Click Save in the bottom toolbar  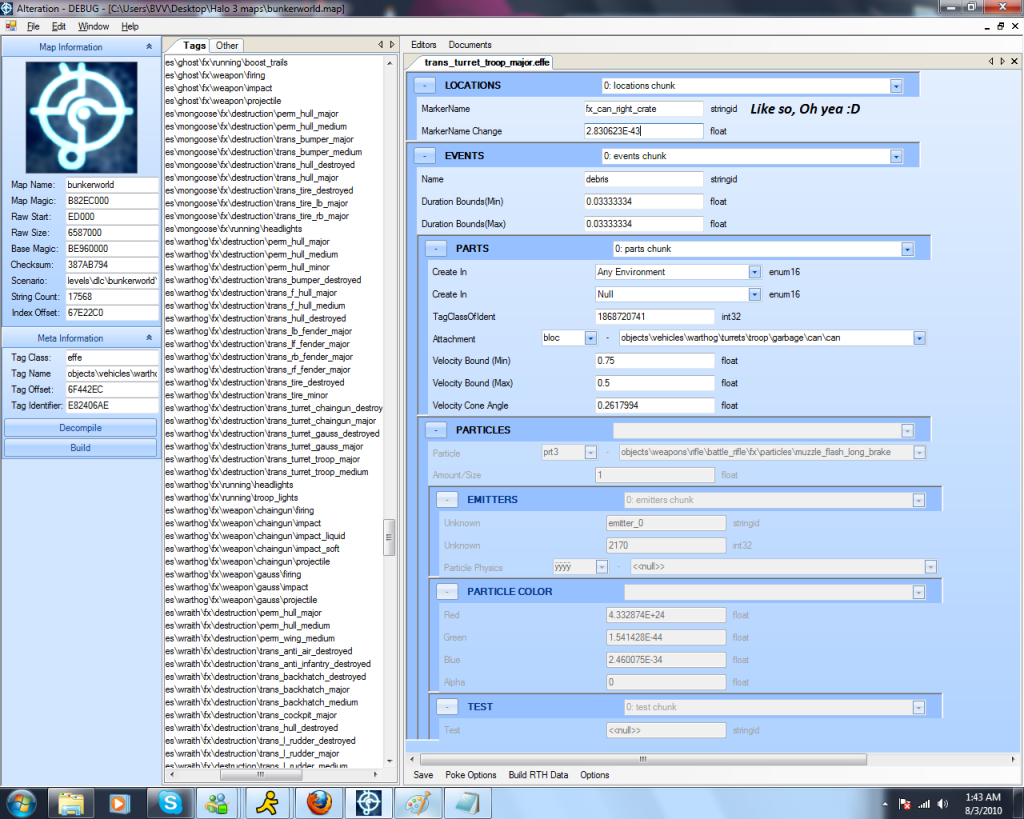click(x=423, y=775)
